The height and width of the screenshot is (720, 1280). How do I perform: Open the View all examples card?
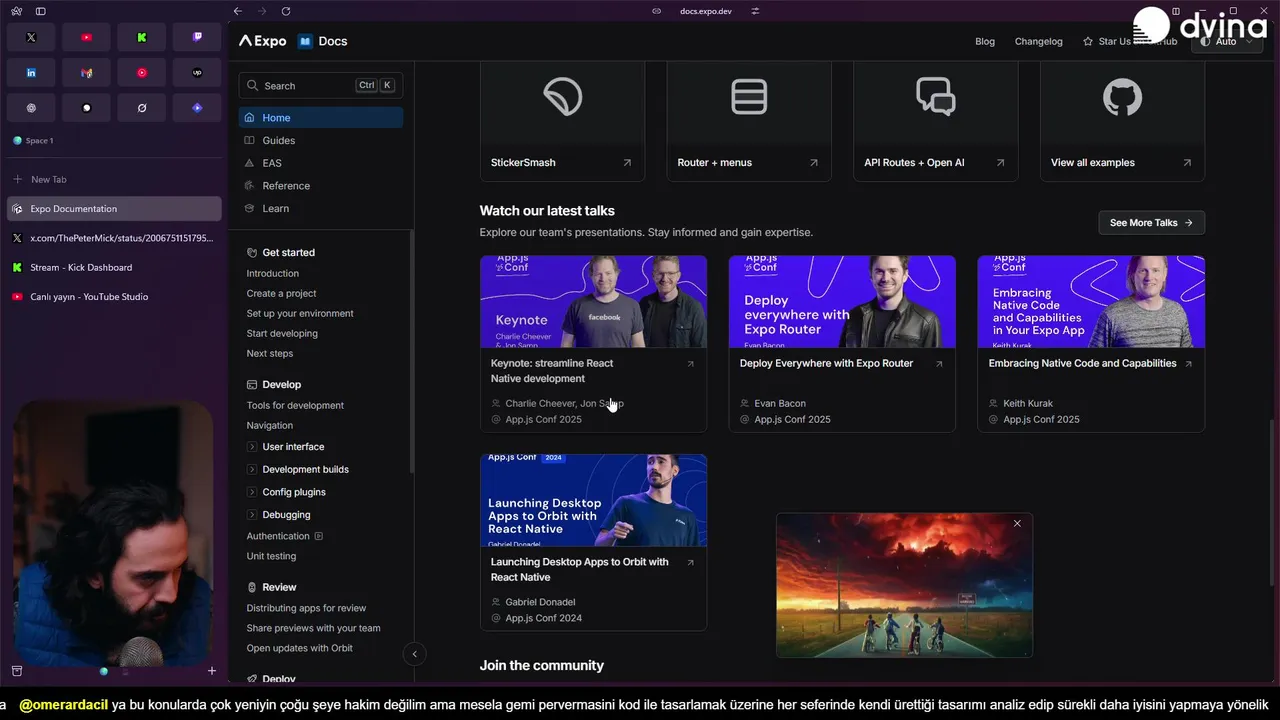click(1122, 120)
